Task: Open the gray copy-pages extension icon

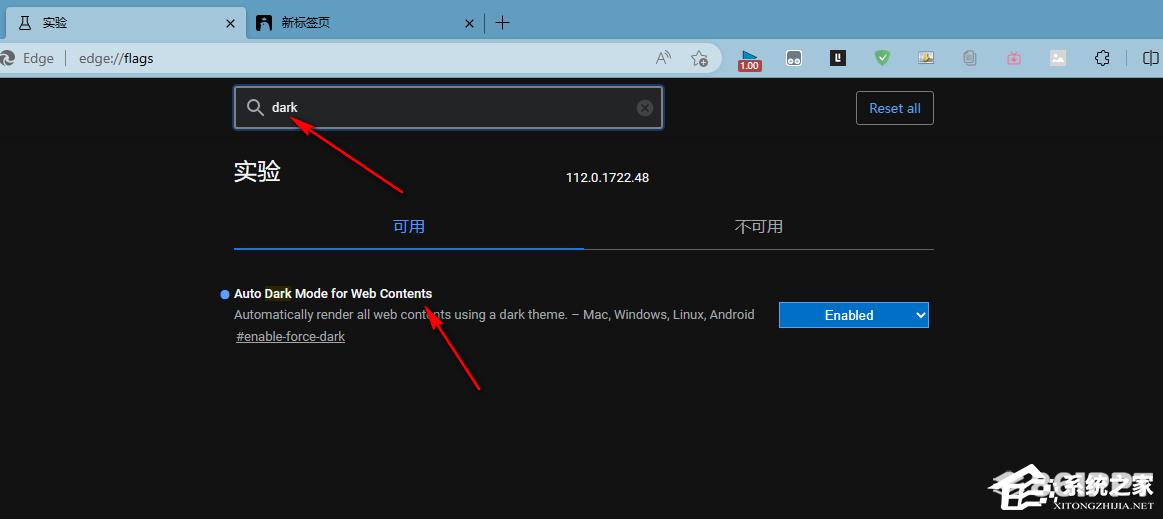Action: click(x=969, y=58)
